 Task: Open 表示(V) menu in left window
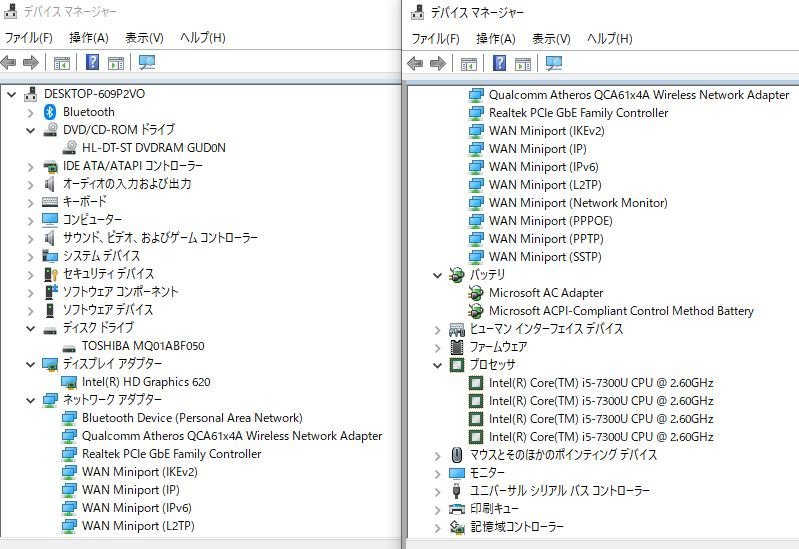tap(144, 38)
